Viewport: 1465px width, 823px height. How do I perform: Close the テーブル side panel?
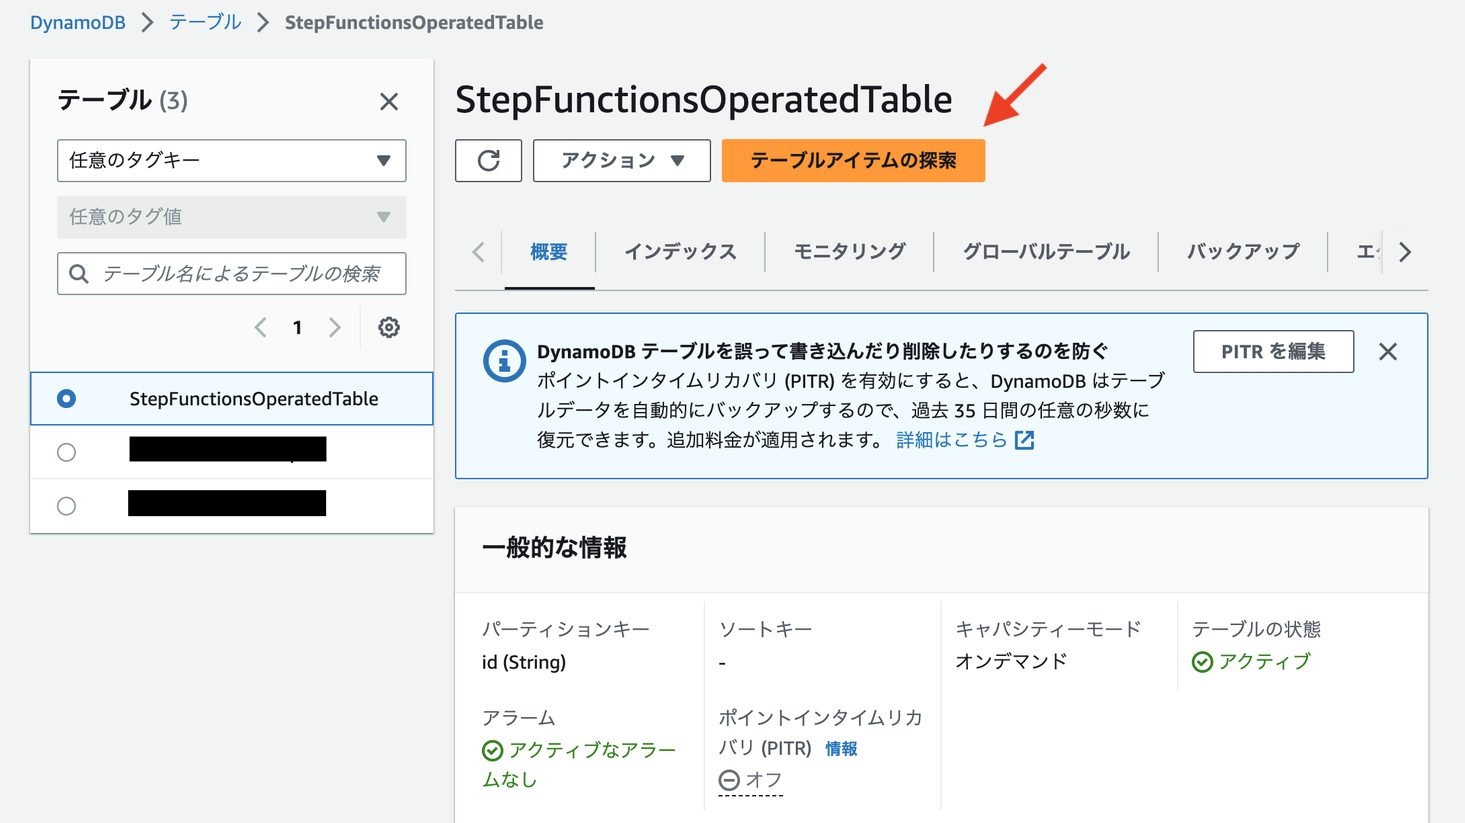tap(389, 101)
